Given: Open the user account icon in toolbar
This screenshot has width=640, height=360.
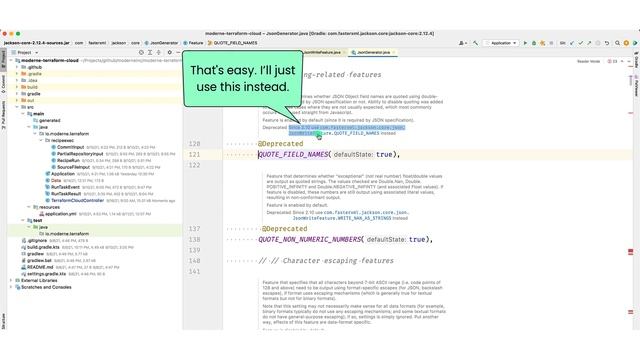Looking at the screenshot, I should pyautogui.click(x=462, y=43).
